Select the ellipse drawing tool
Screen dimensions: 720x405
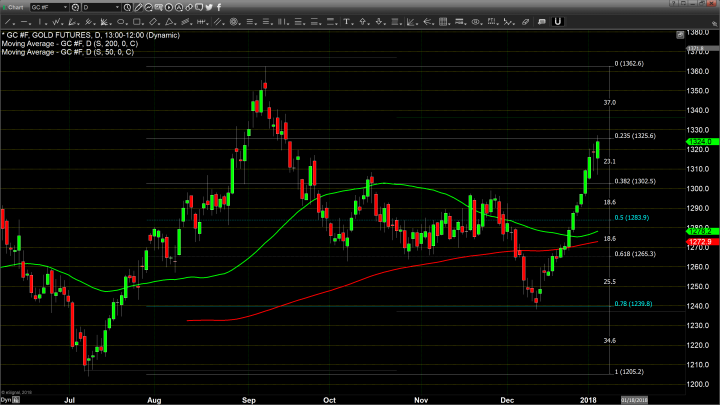[x=119, y=20]
